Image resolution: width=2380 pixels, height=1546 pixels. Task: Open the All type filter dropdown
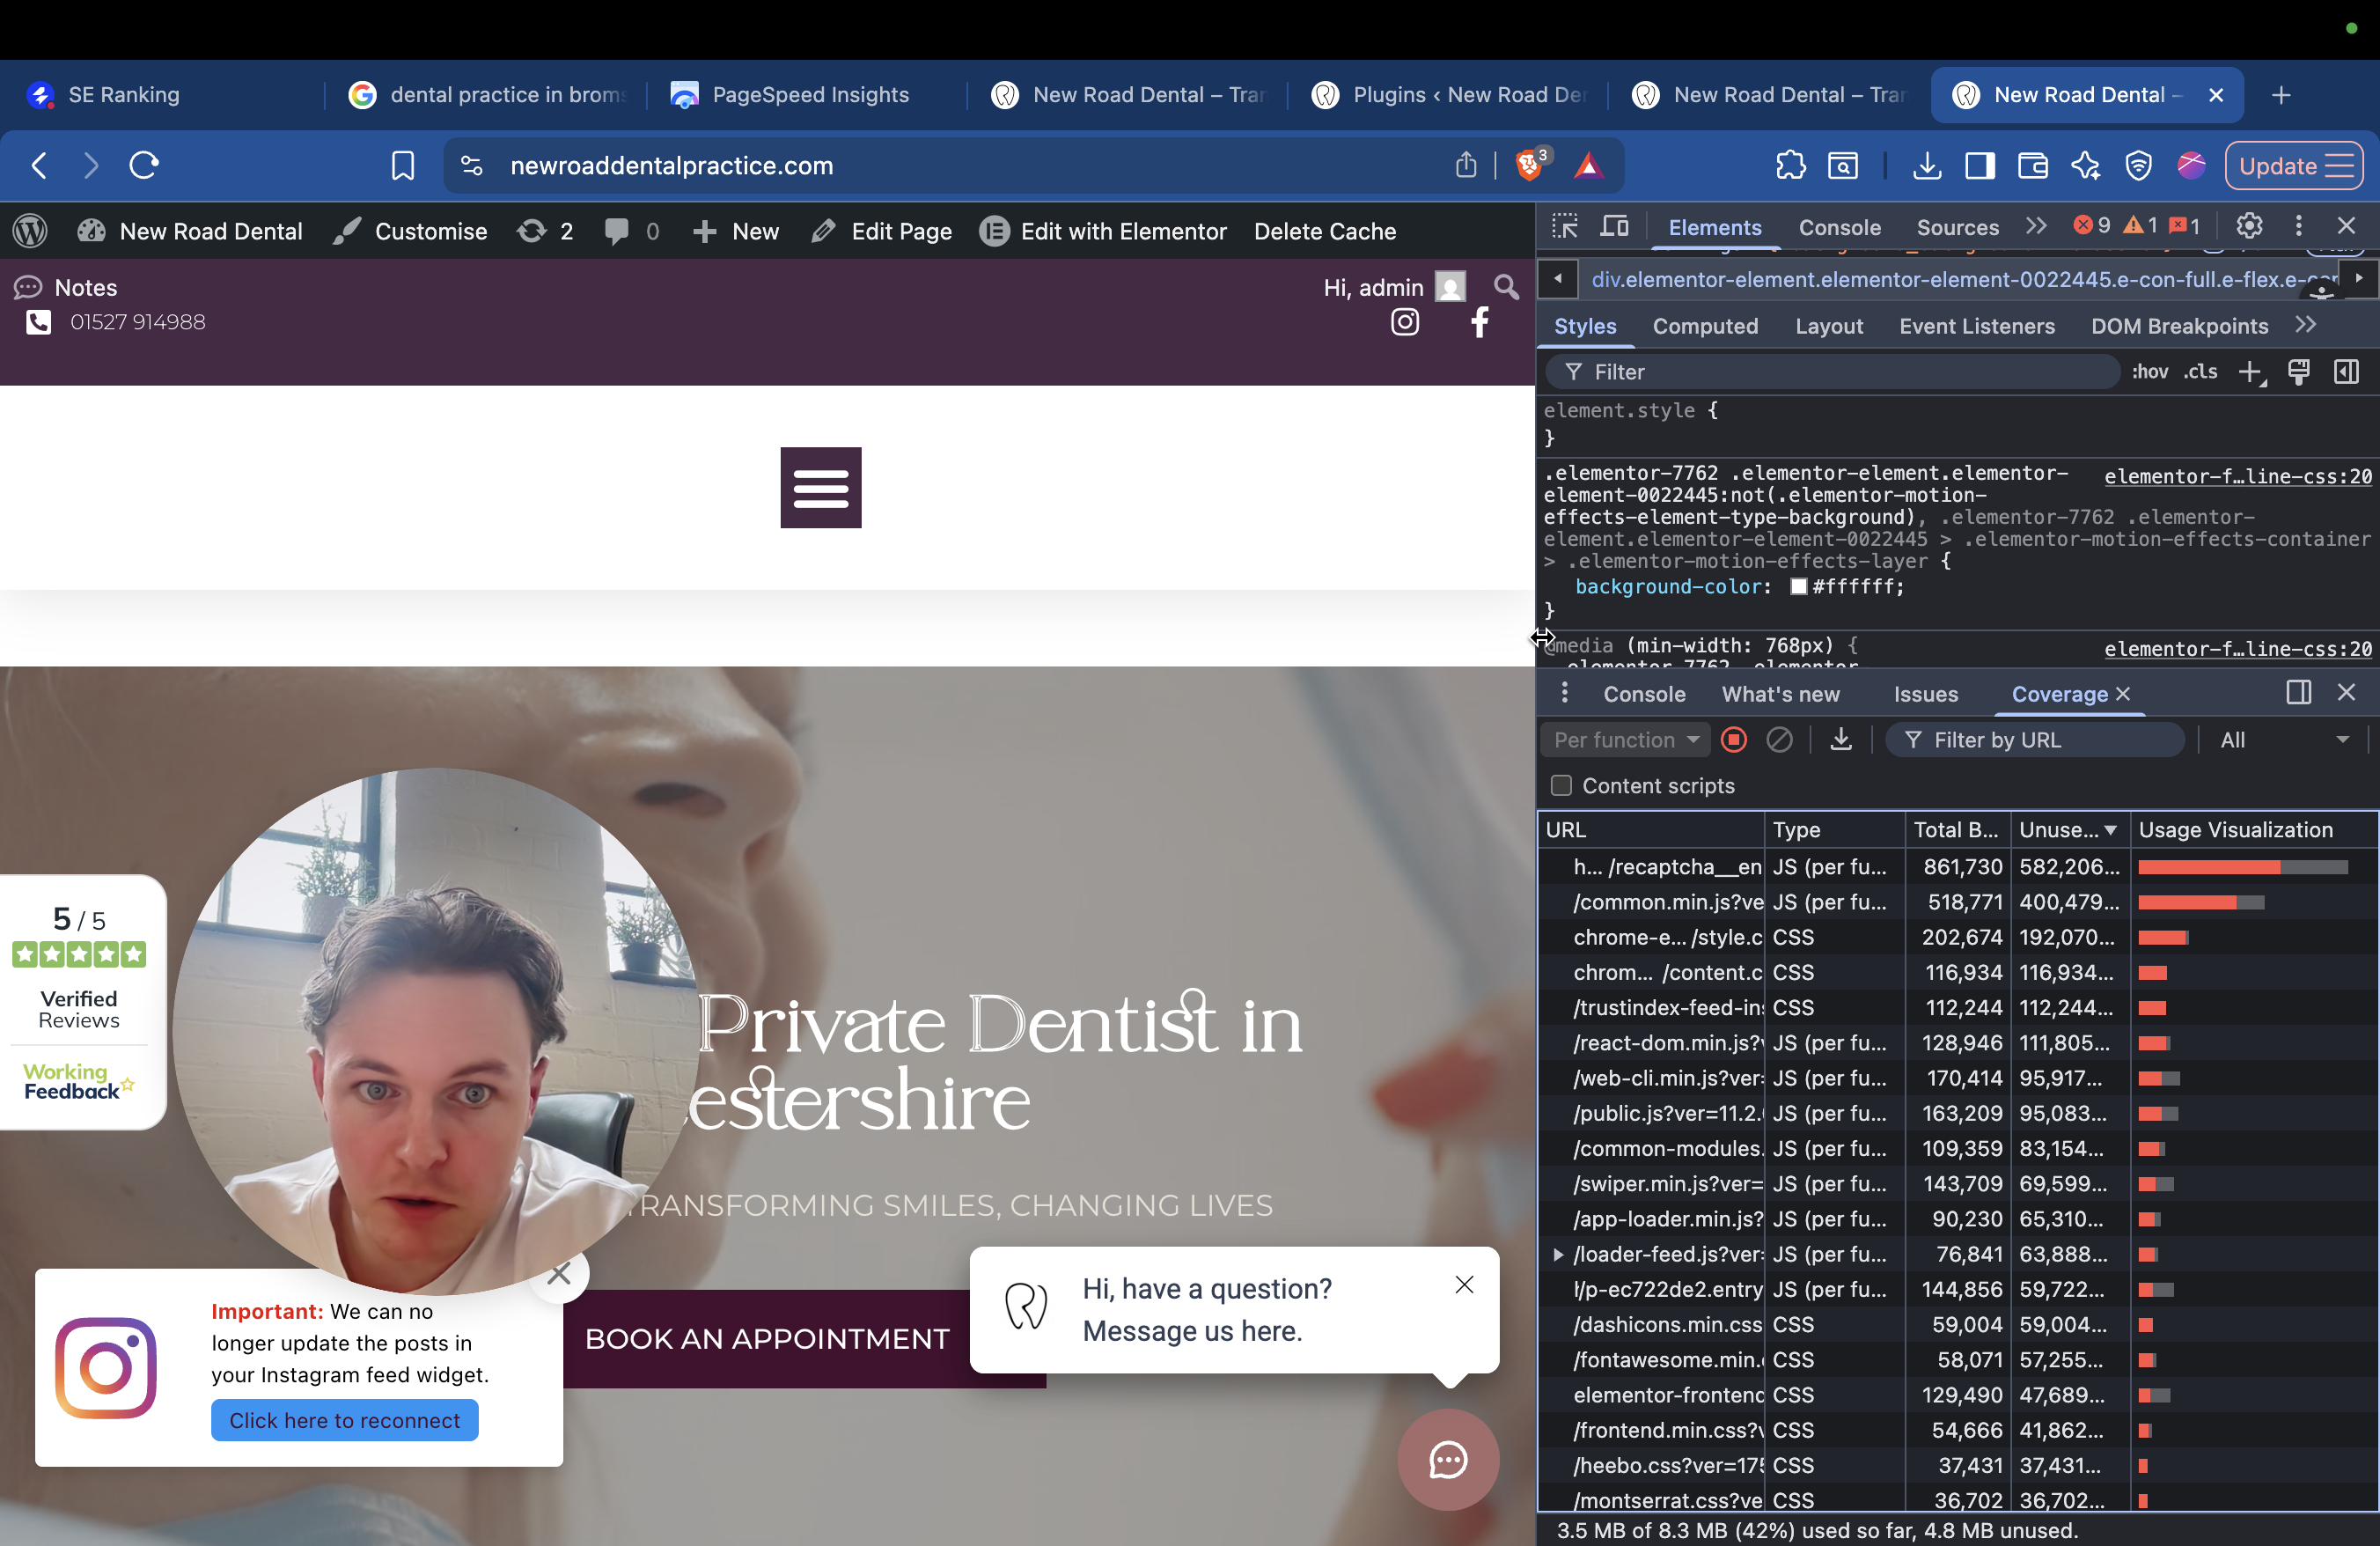(2284, 740)
